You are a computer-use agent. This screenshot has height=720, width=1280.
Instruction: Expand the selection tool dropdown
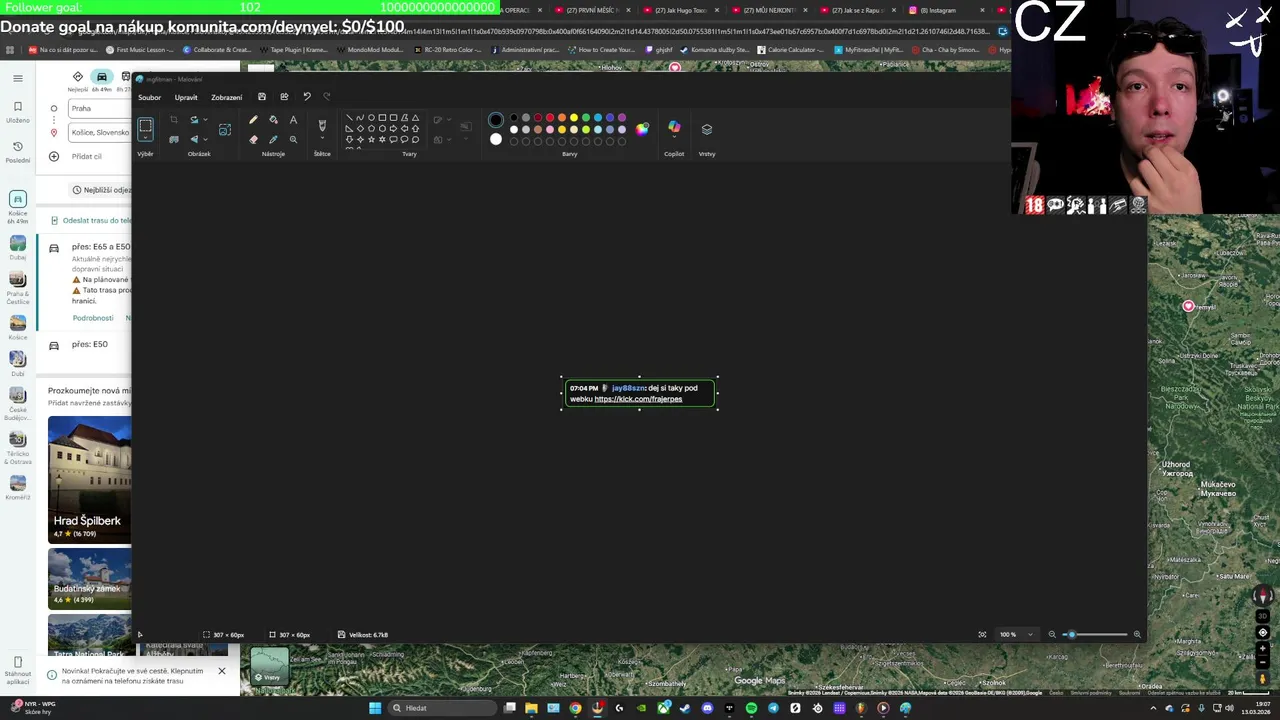(145, 137)
